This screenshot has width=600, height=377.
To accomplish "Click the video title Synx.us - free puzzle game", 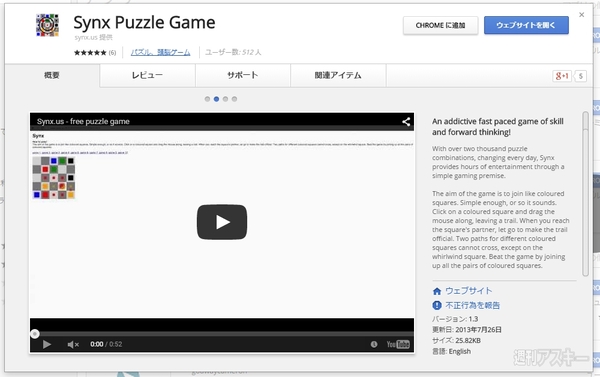I will [x=83, y=122].
